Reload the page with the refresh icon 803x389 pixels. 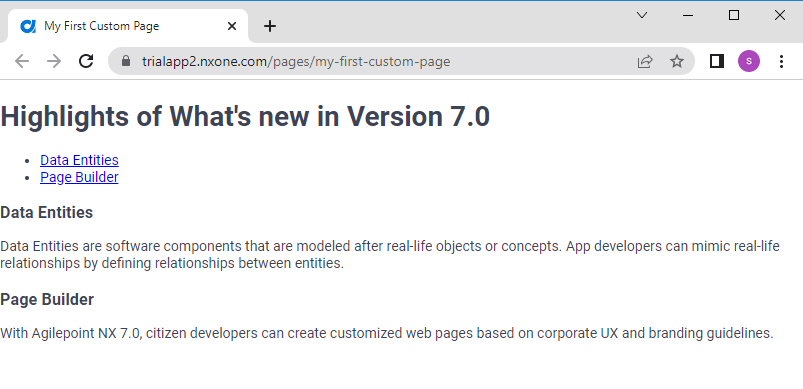click(86, 61)
